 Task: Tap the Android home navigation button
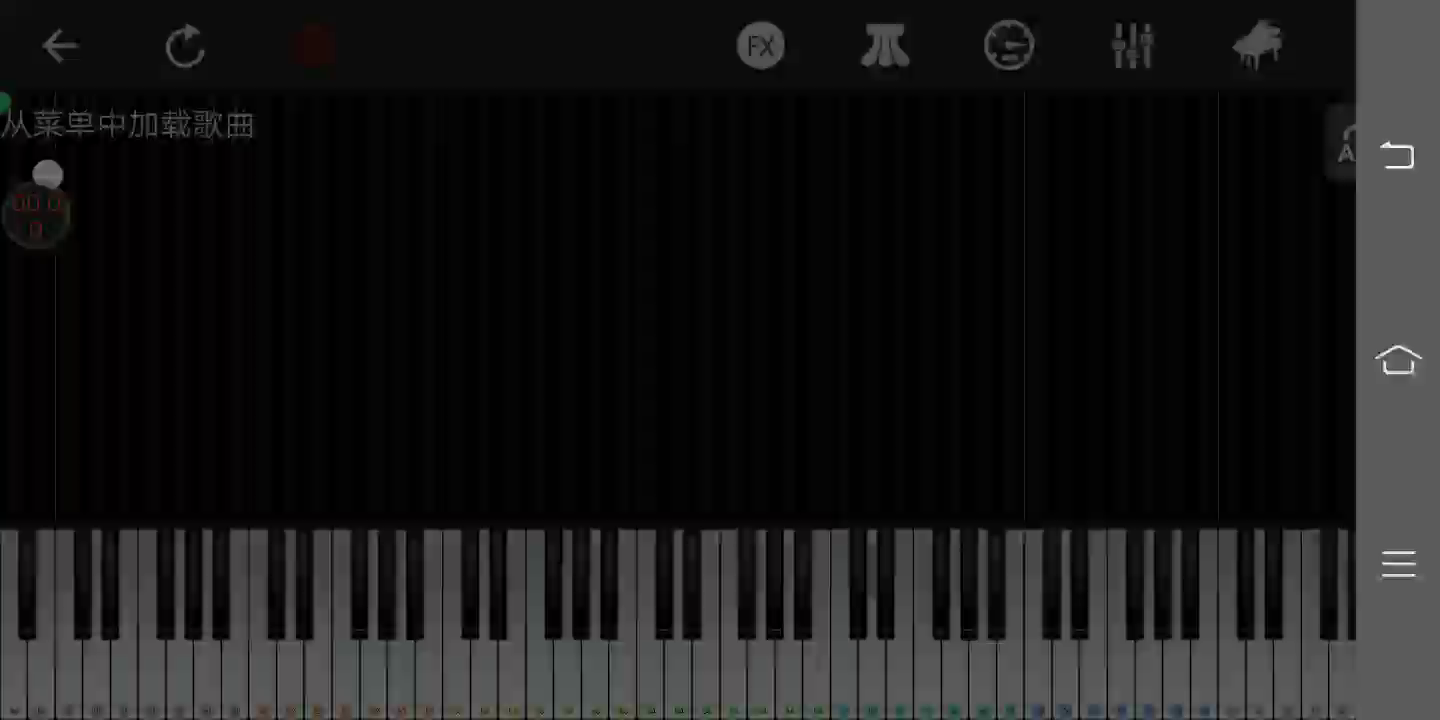(x=1398, y=359)
